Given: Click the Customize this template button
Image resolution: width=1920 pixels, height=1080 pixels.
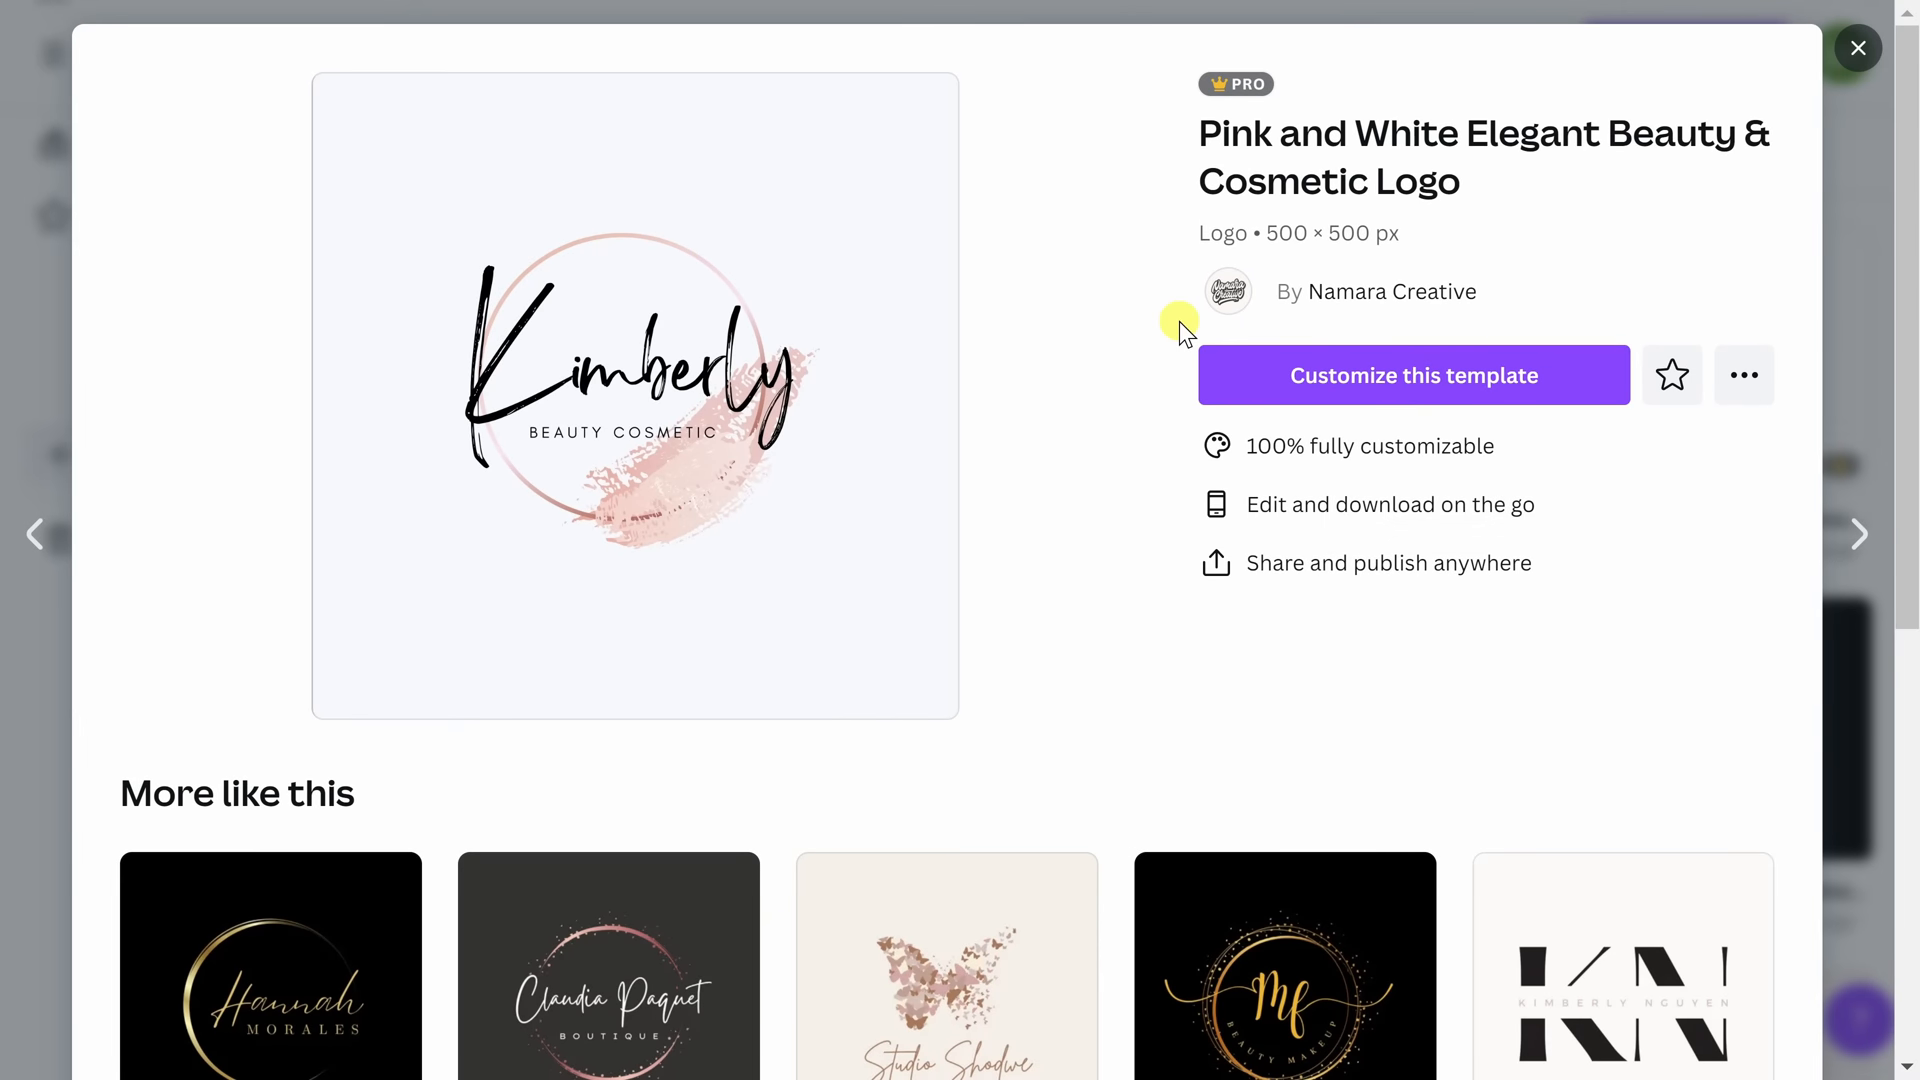Looking at the screenshot, I should tap(1414, 375).
